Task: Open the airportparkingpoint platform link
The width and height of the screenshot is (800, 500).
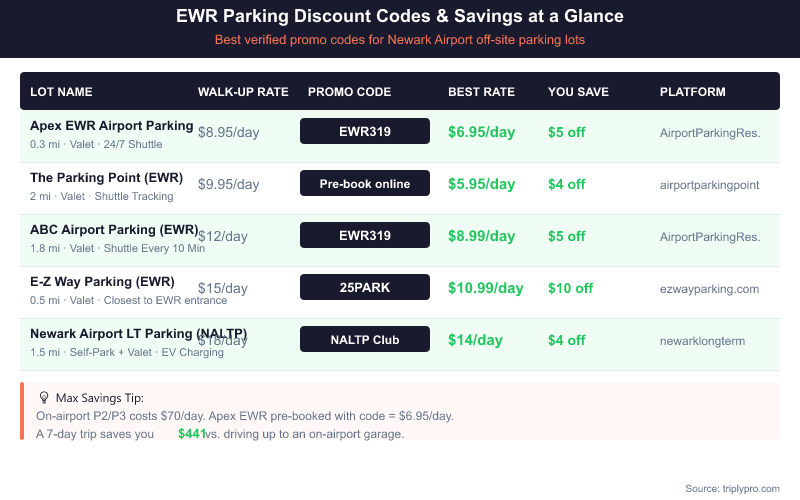Action: tap(709, 184)
